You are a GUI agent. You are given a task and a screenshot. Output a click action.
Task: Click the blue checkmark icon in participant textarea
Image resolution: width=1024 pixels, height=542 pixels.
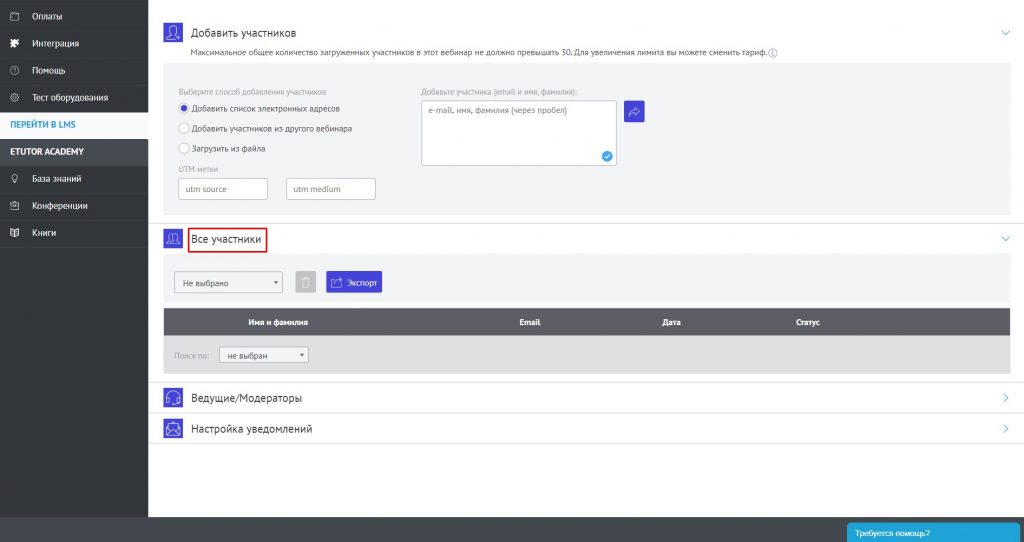point(607,156)
